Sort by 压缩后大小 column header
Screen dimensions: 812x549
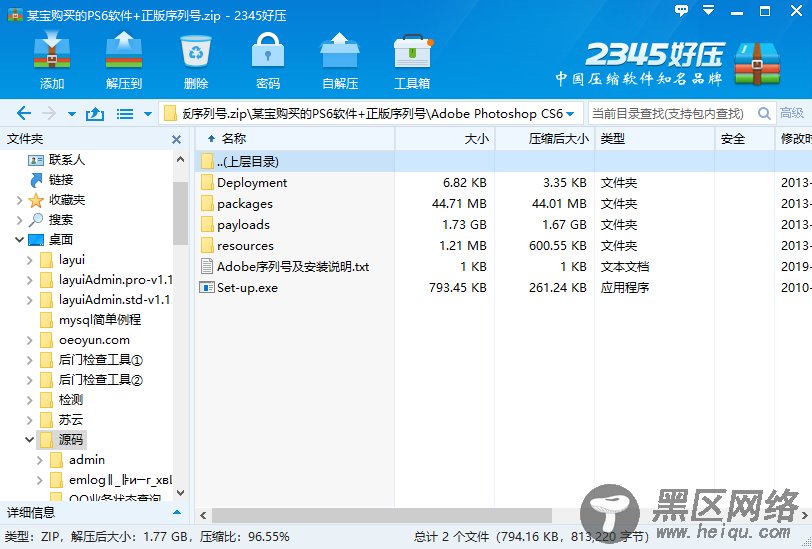click(545, 138)
